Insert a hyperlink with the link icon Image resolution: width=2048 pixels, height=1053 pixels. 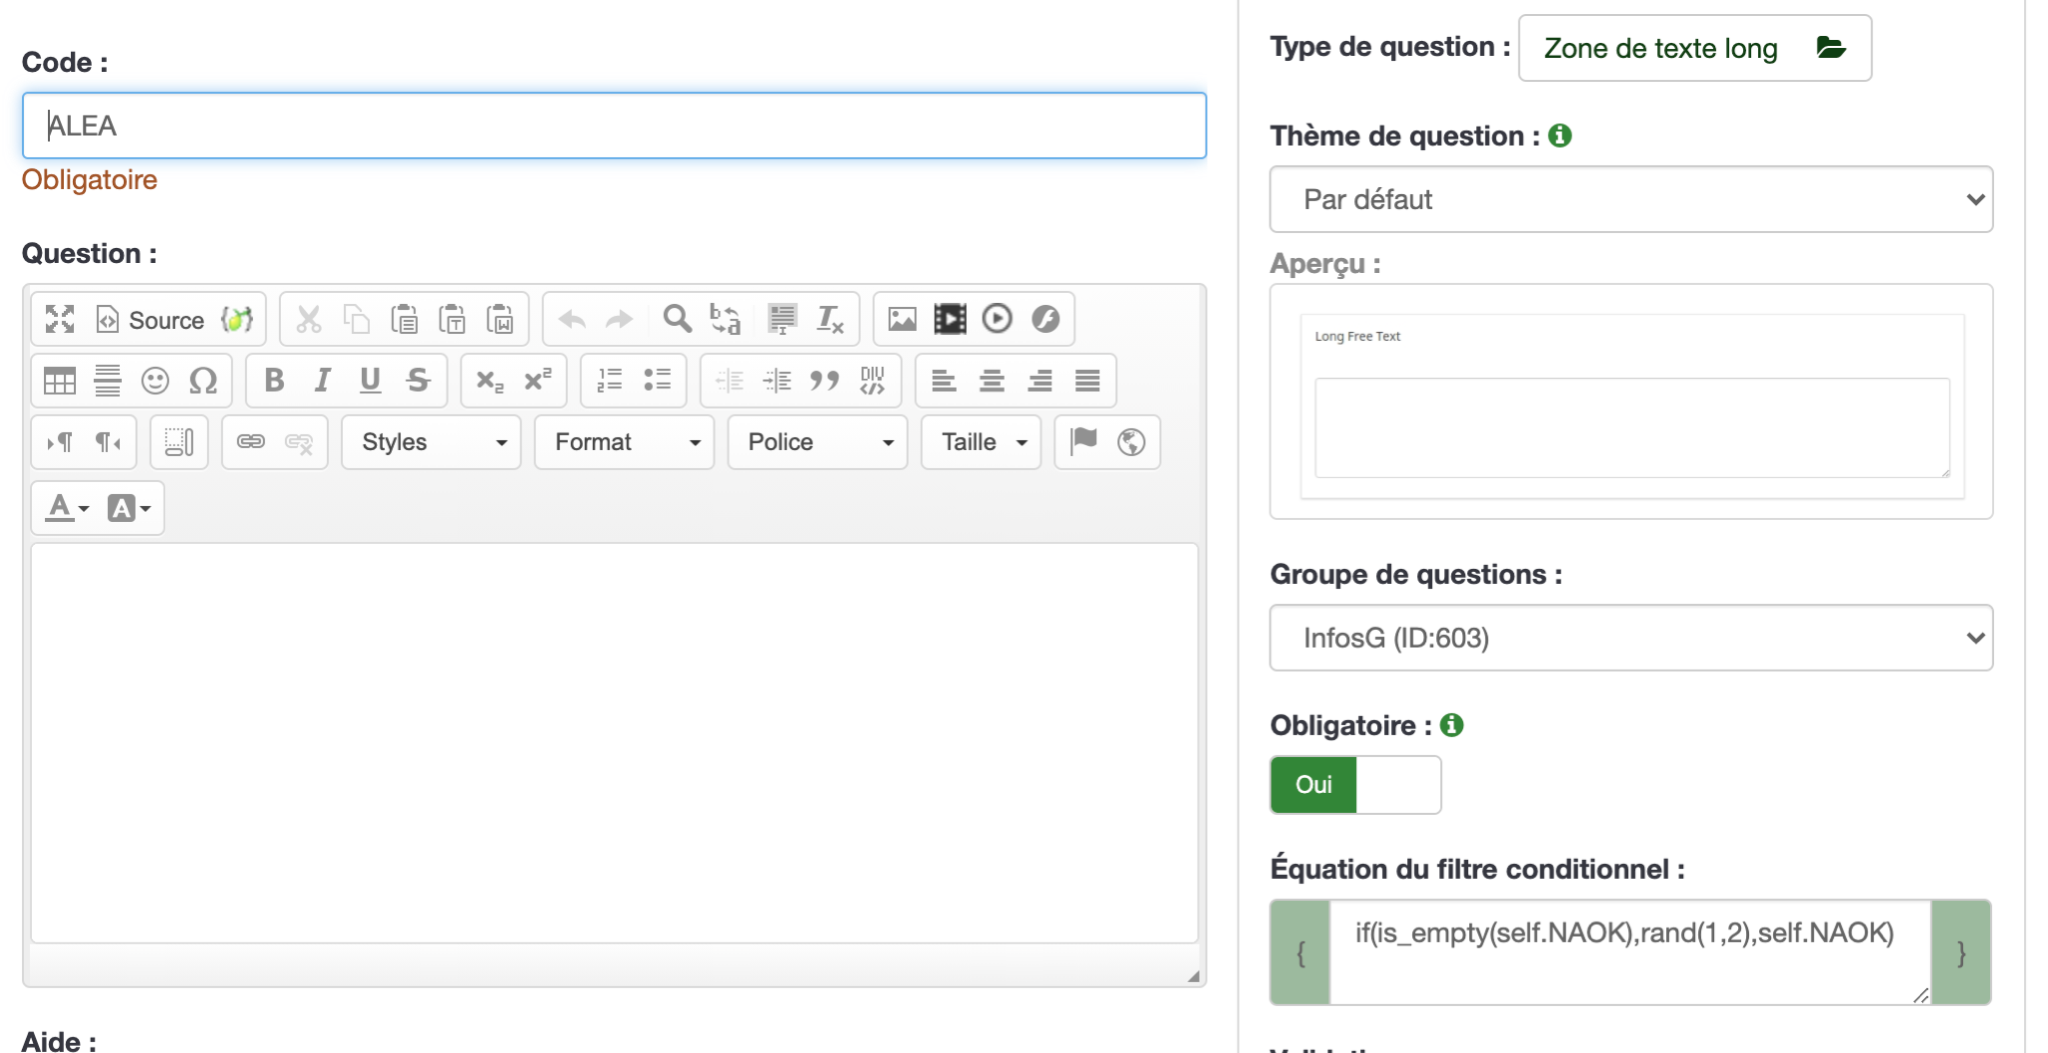[x=250, y=442]
